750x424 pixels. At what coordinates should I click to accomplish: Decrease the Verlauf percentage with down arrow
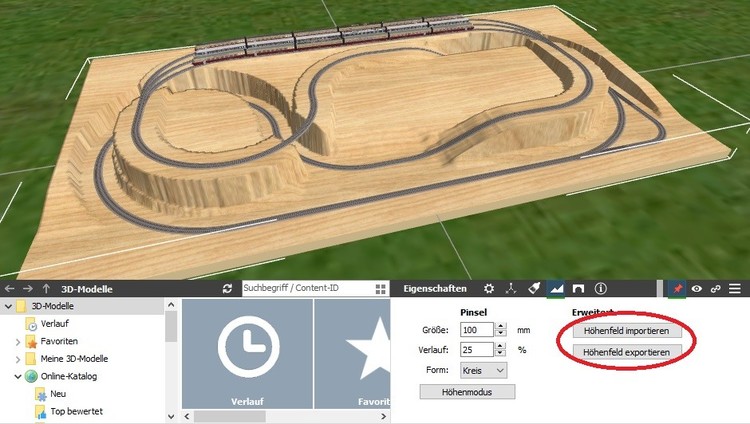click(x=501, y=353)
